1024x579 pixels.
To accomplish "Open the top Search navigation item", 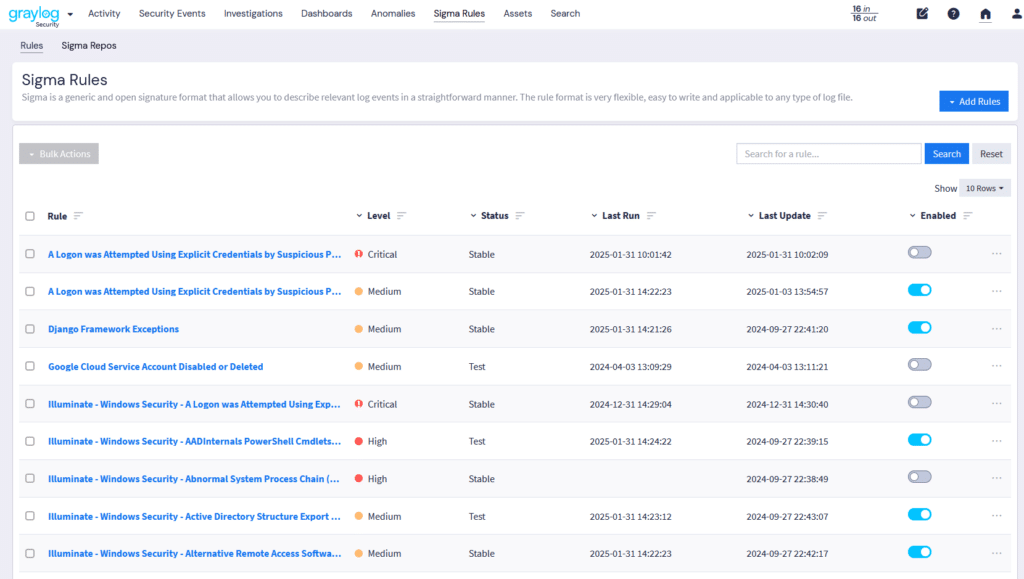I will click(565, 13).
